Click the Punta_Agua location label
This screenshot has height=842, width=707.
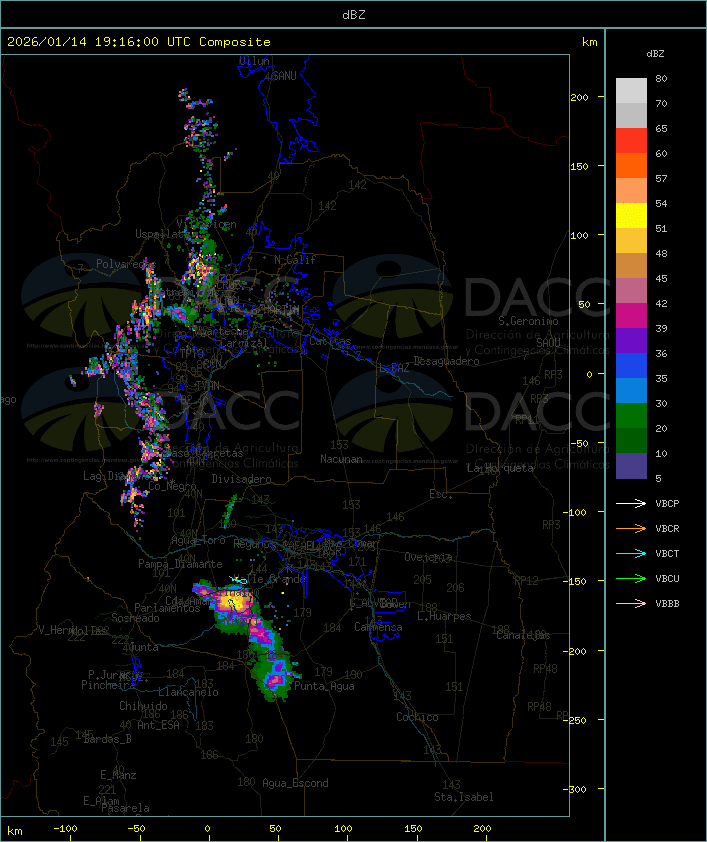pyautogui.click(x=326, y=686)
